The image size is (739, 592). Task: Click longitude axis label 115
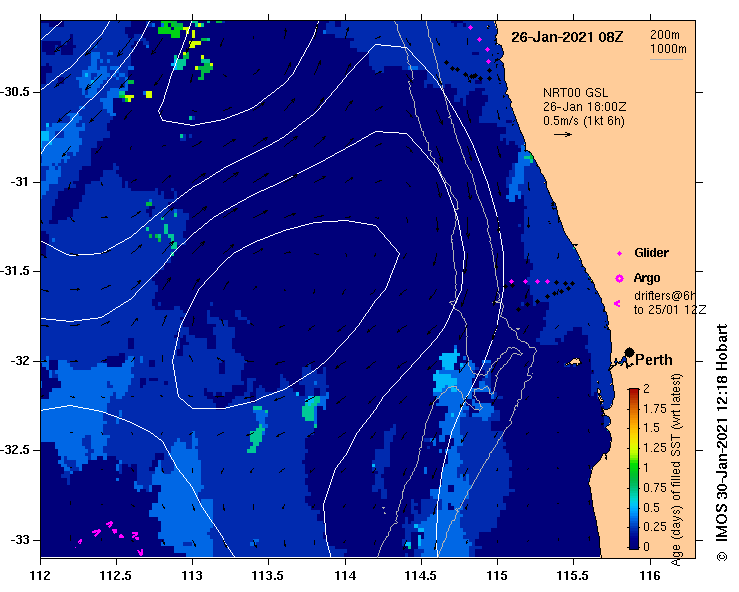[x=497, y=576]
